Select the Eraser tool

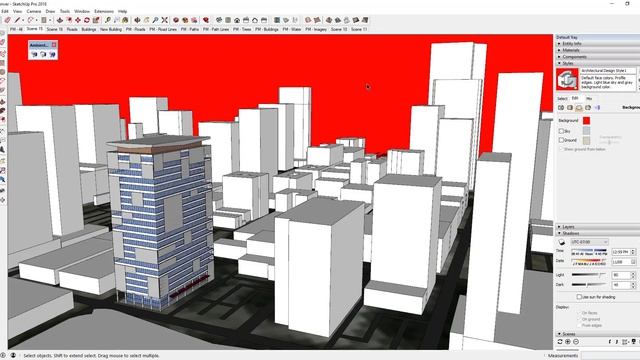[7, 20]
